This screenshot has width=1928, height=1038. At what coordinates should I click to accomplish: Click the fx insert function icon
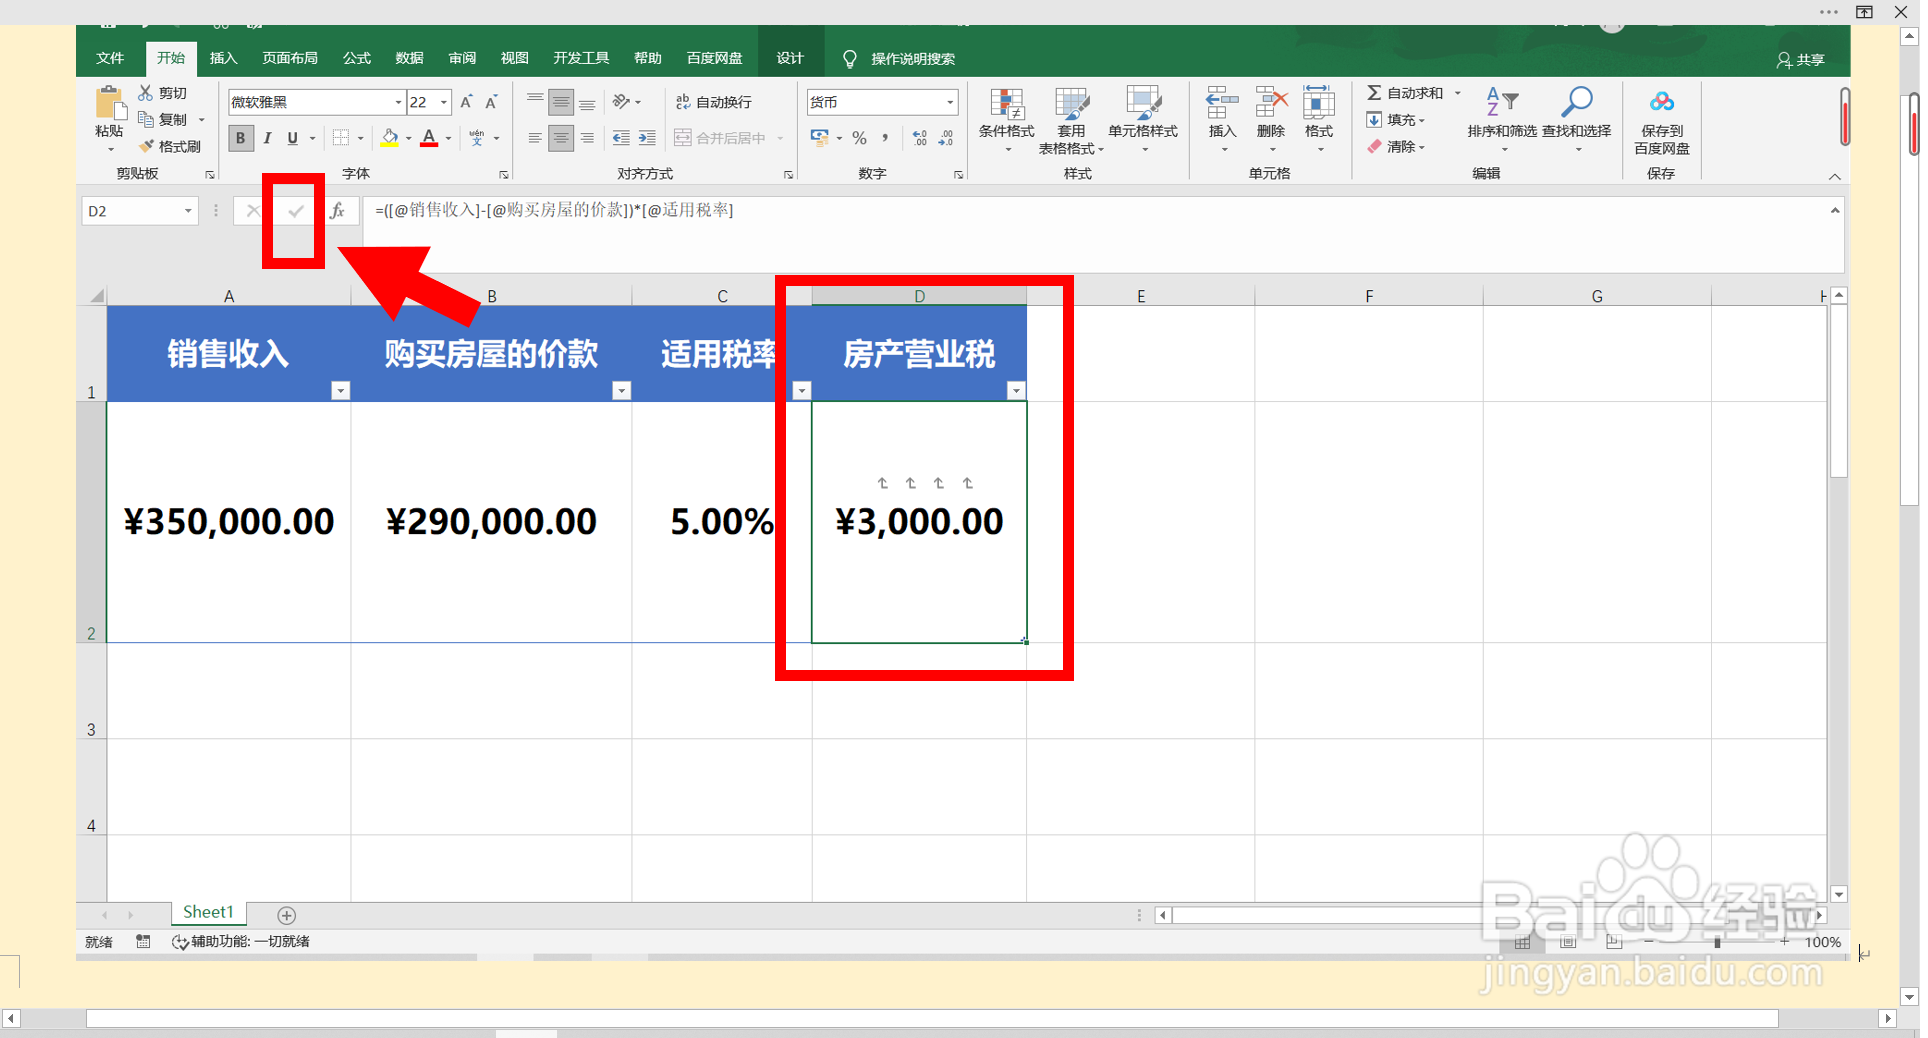[x=338, y=211]
